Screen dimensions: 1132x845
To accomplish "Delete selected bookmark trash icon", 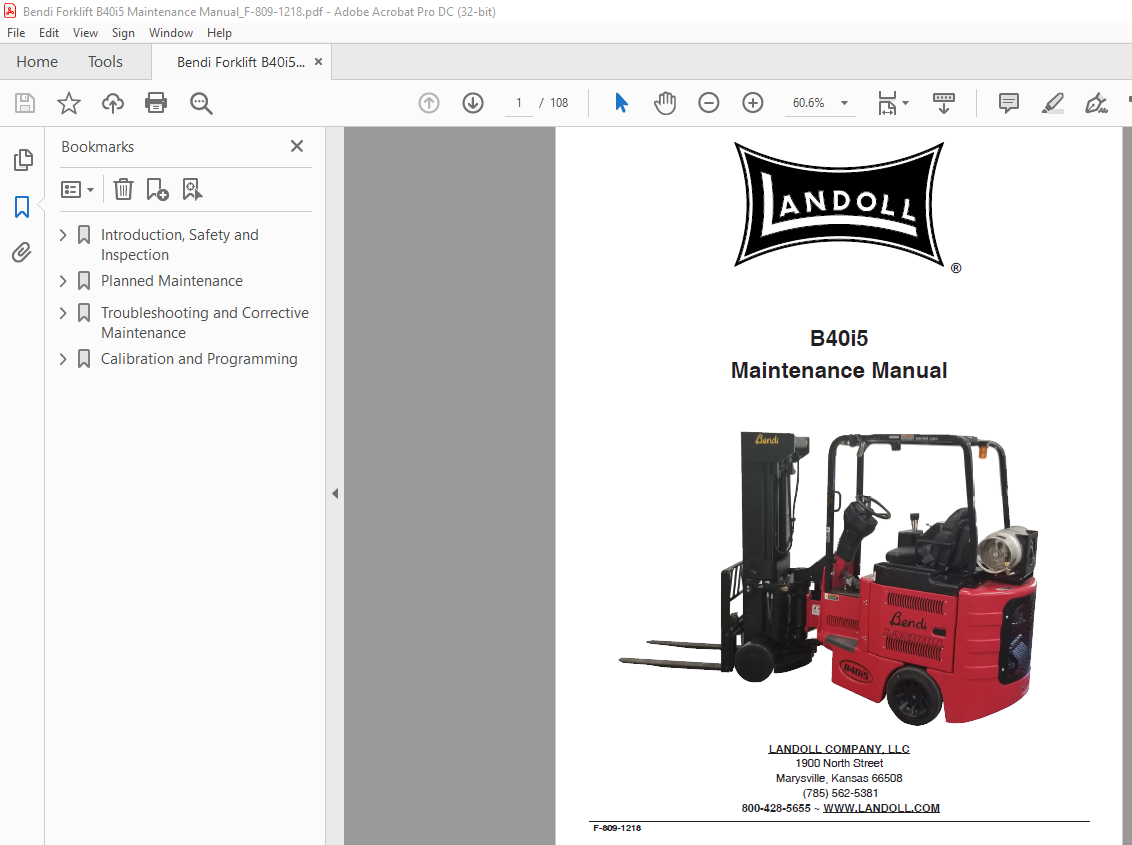I will (123, 189).
